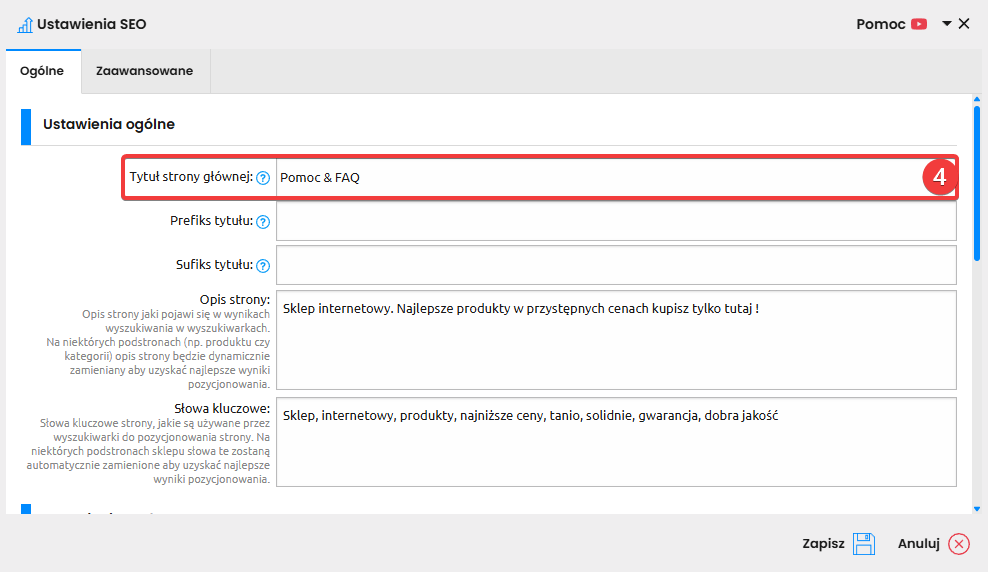Focus the Tytuł strony głównej input field
Screen dimensions: 988x572
[x=600, y=178]
